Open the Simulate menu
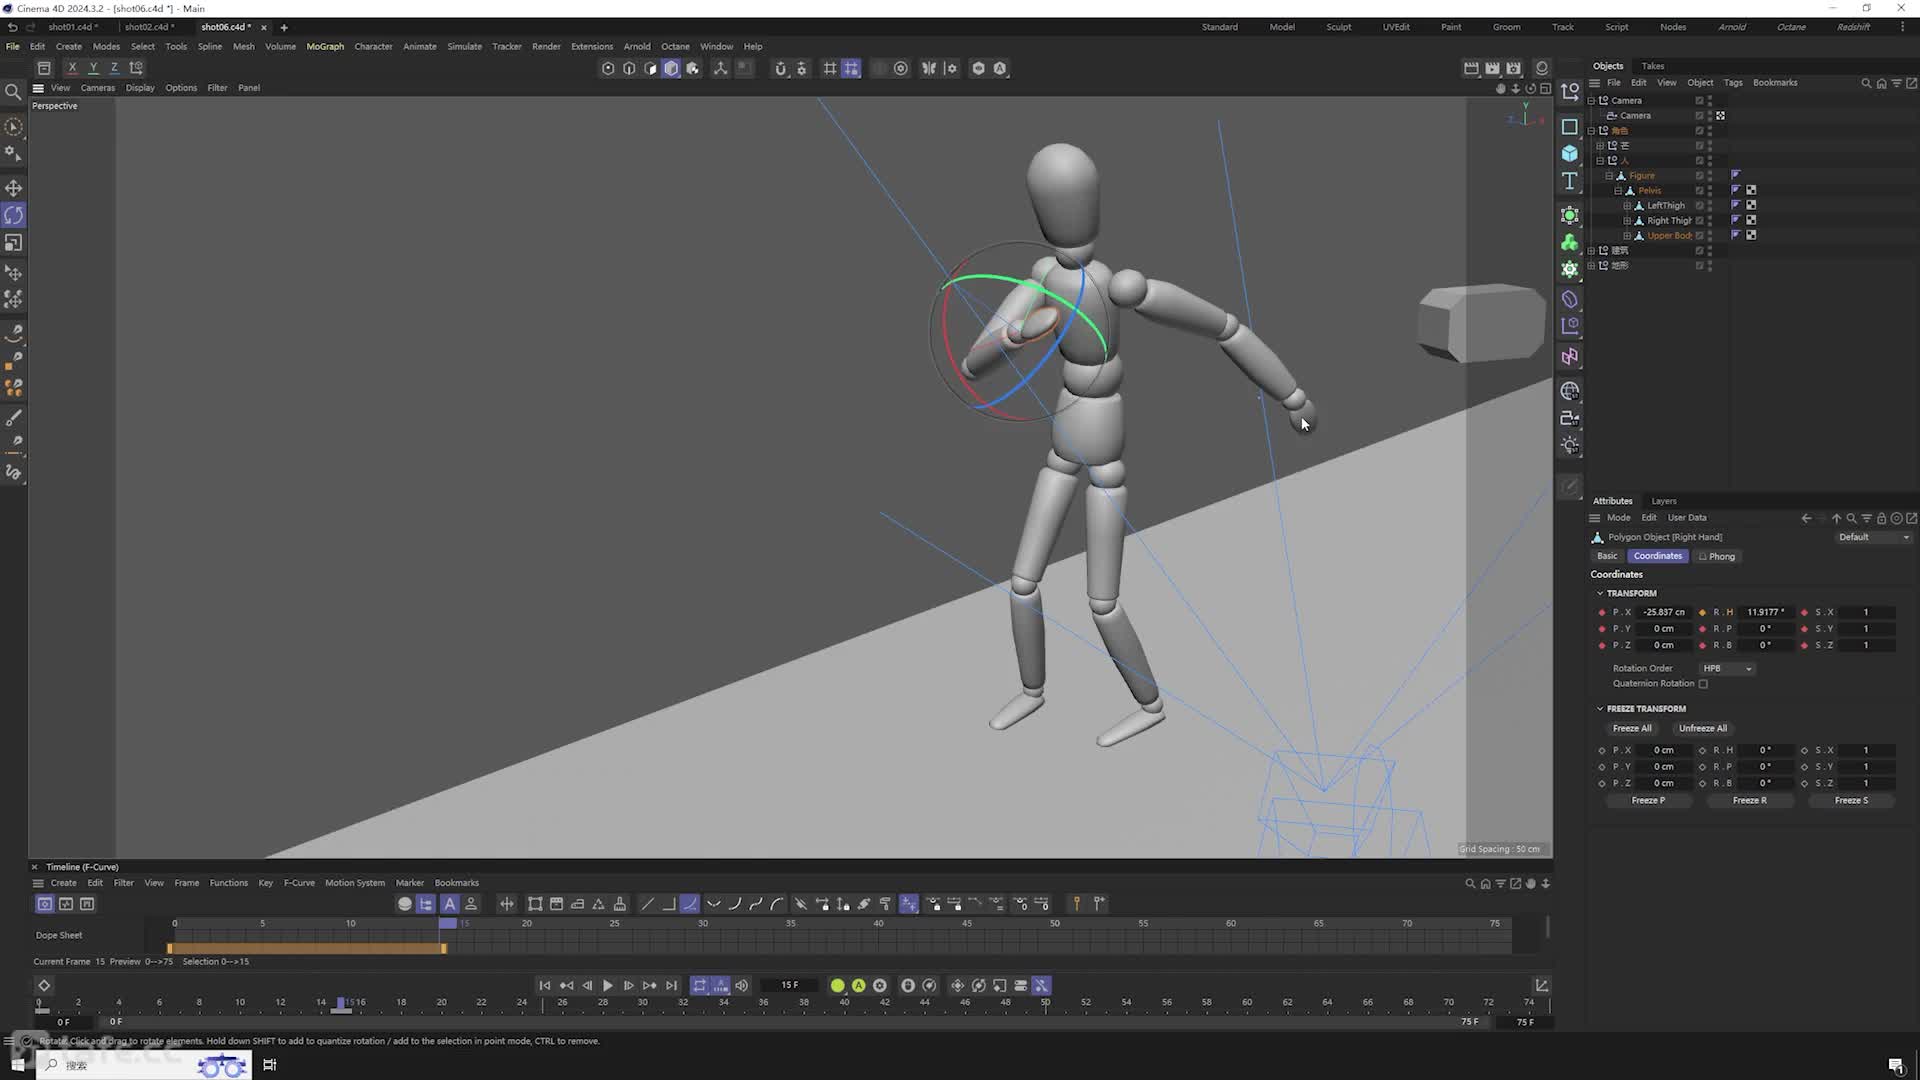The height and width of the screenshot is (1080, 1920). (464, 46)
